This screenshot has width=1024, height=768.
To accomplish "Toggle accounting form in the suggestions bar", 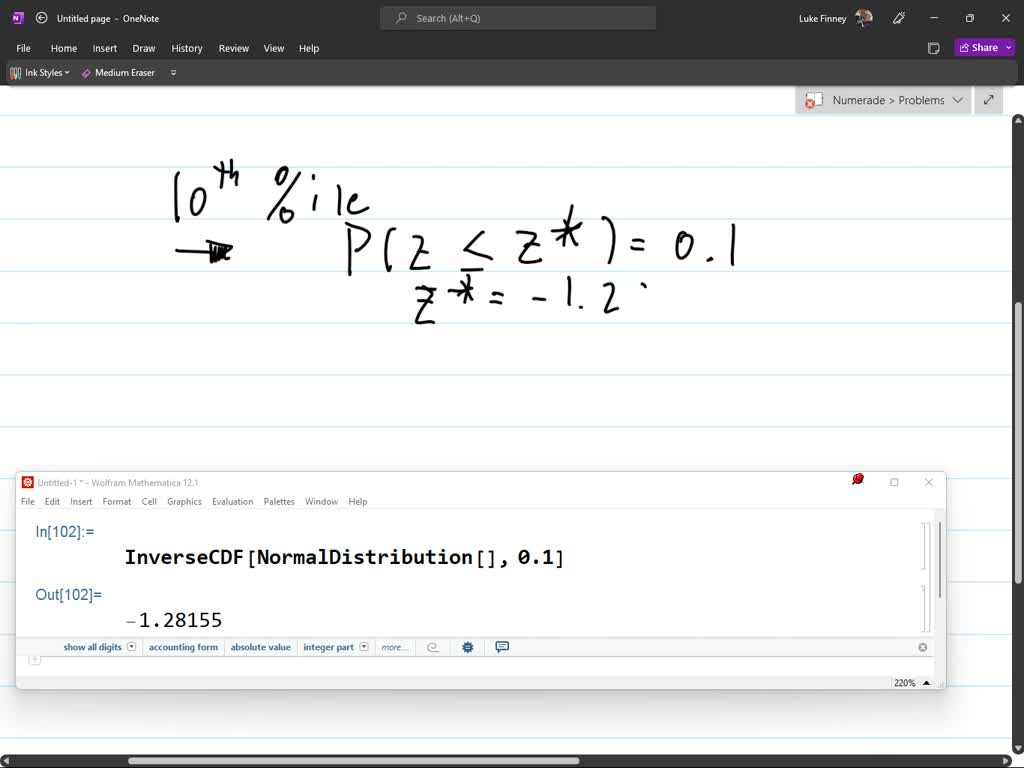I will coord(183,647).
